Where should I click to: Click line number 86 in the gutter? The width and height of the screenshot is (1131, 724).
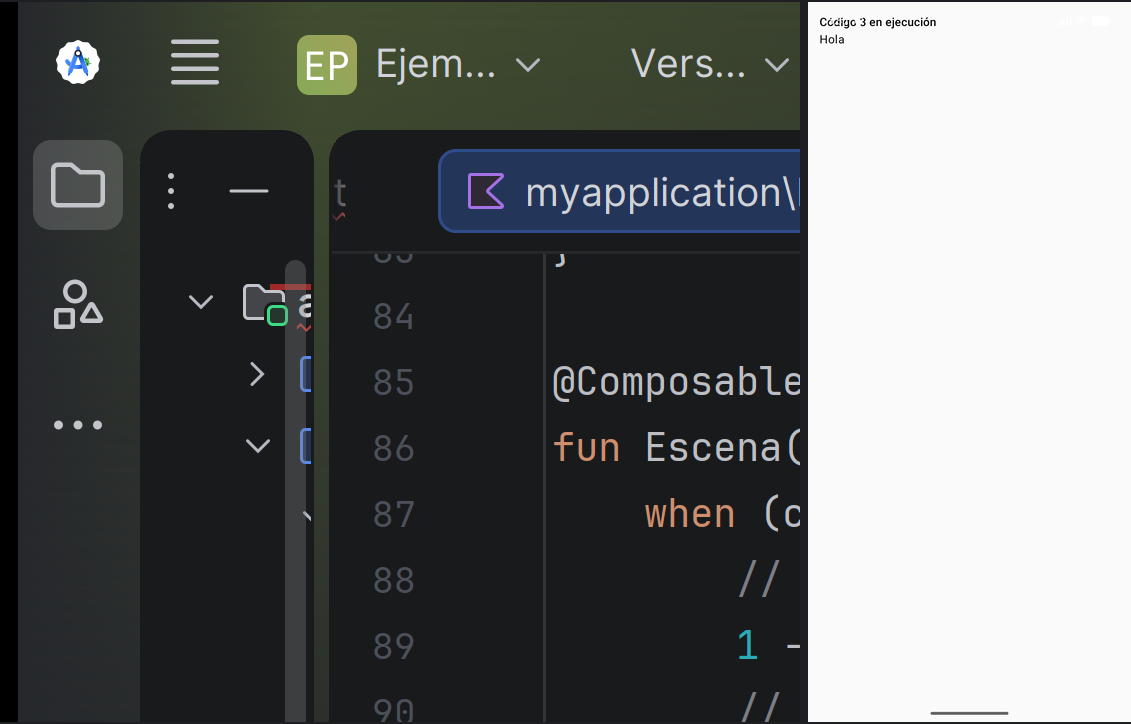coord(394,449)
